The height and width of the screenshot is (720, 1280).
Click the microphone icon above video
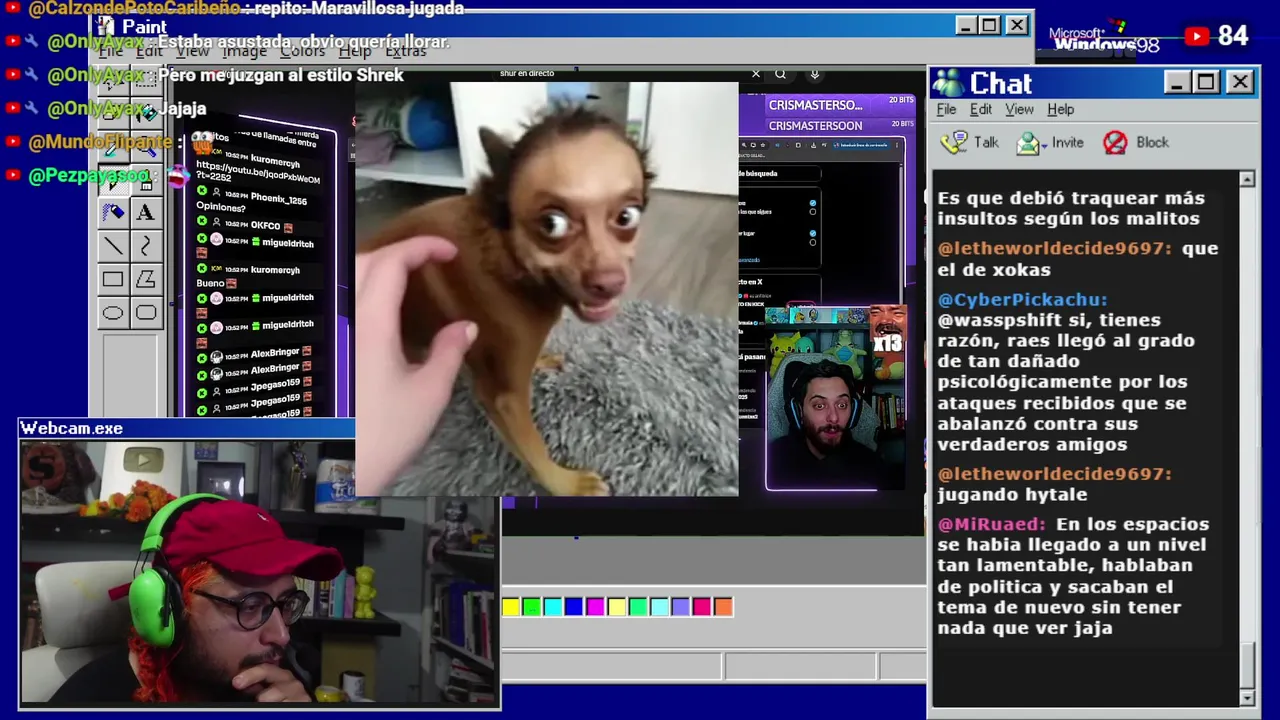pyautogui.click(x=815, y=74)
